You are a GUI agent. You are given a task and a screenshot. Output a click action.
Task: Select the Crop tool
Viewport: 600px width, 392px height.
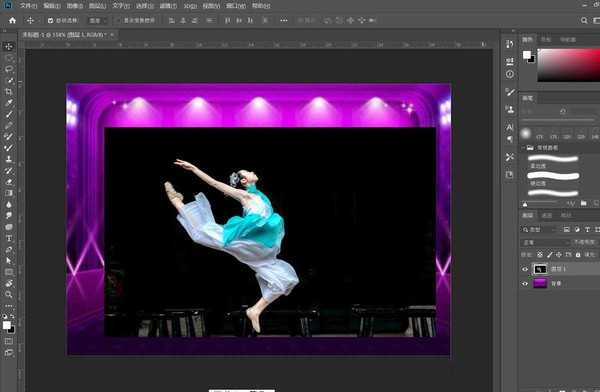click(8, 91)
